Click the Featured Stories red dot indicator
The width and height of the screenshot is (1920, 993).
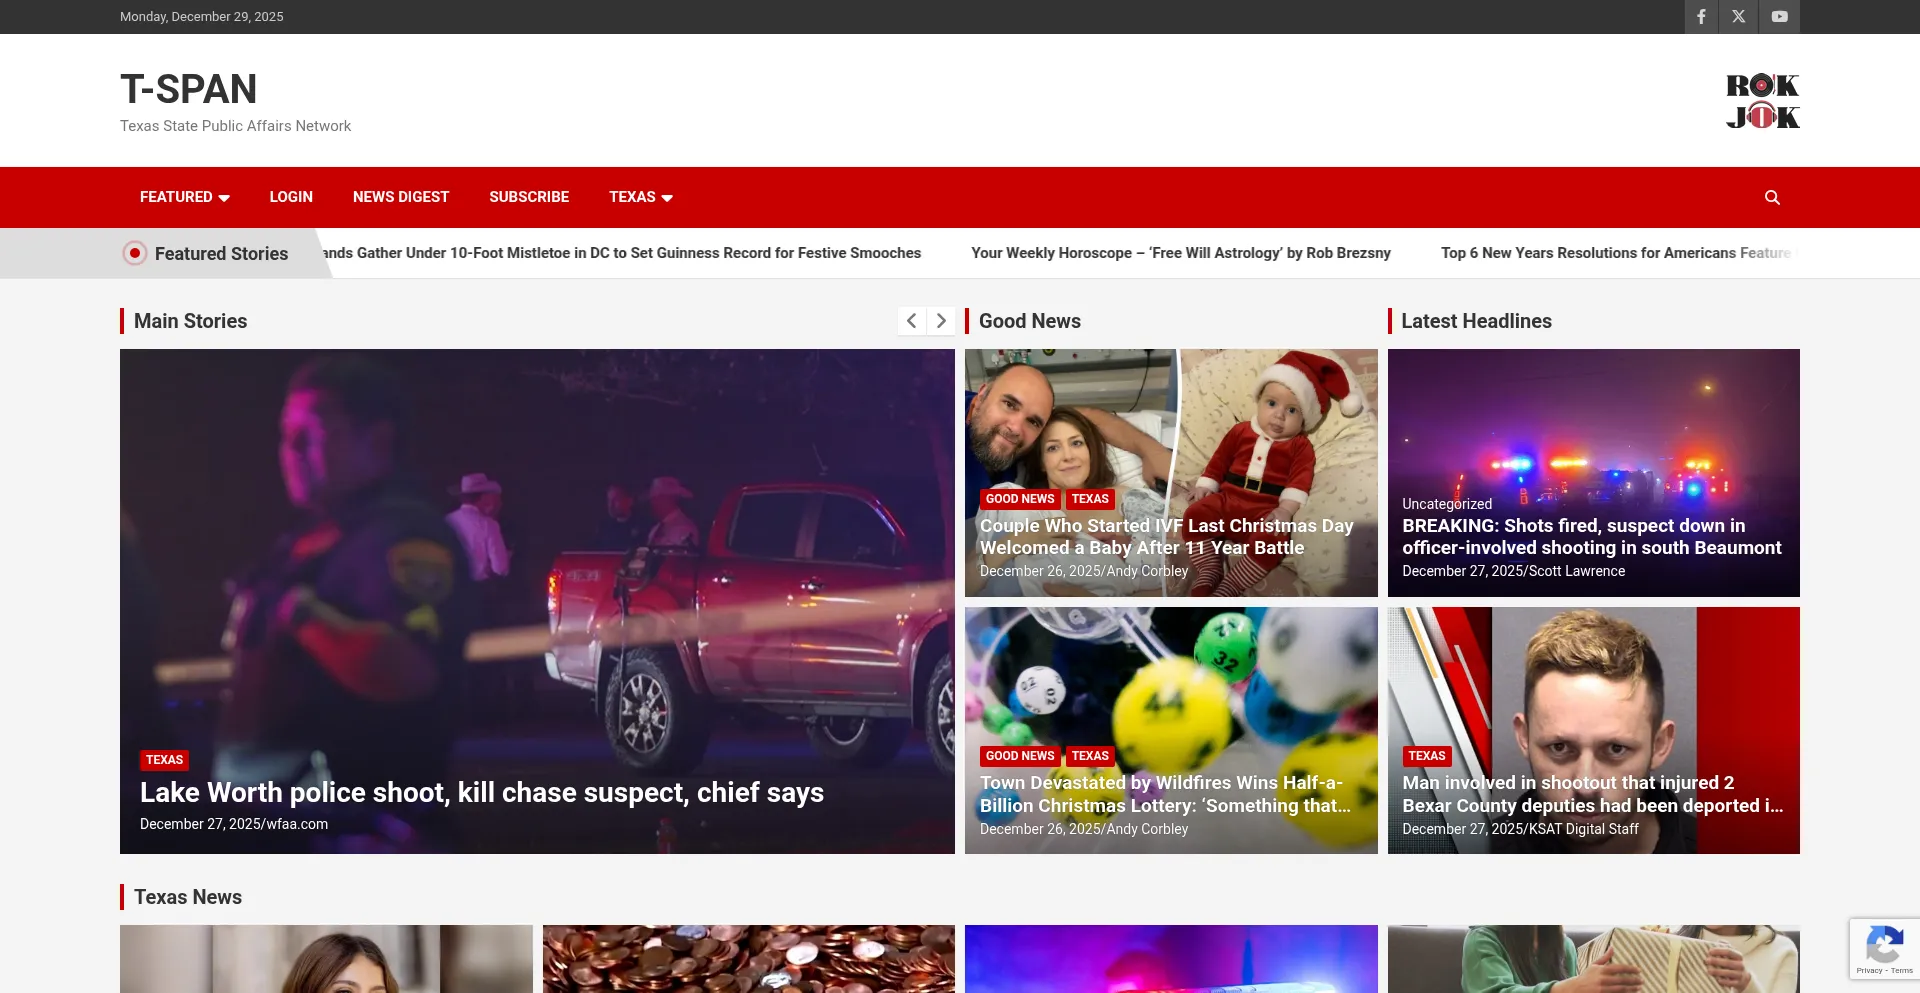tap(135, 253)
